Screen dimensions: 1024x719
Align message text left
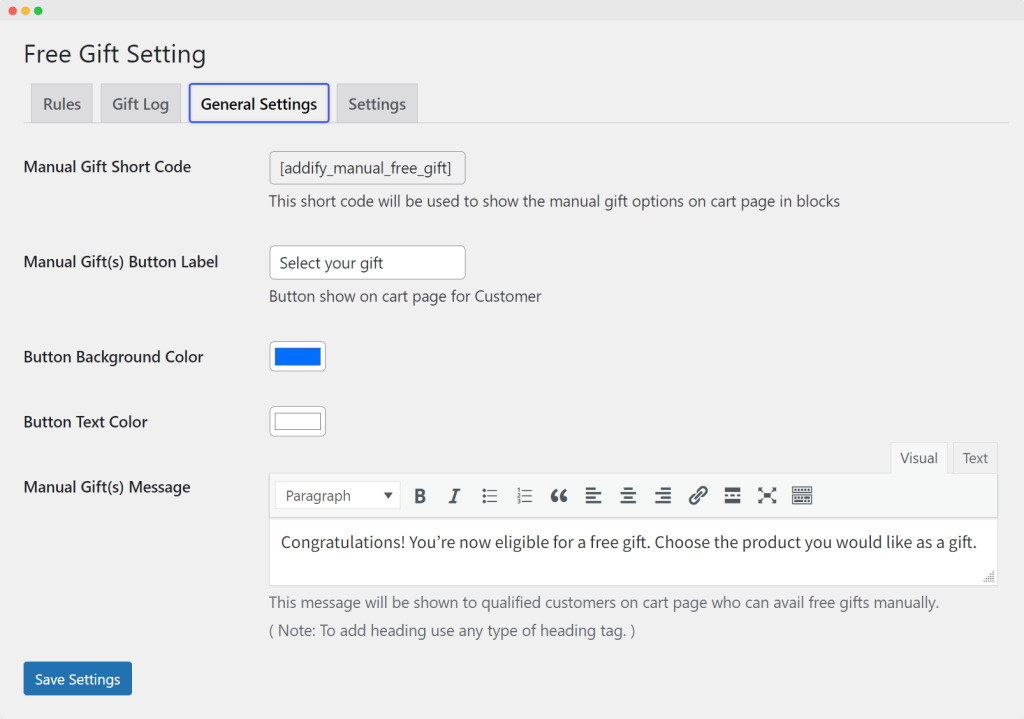click(593, 496)
